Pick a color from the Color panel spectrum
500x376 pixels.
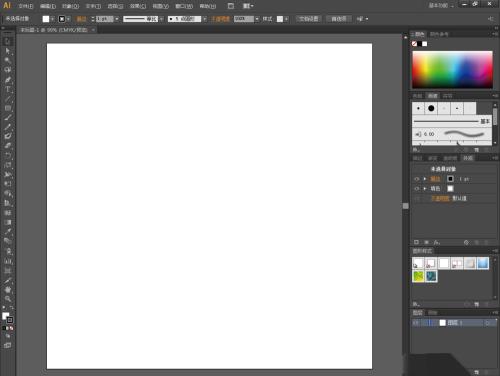click(452, 70)
